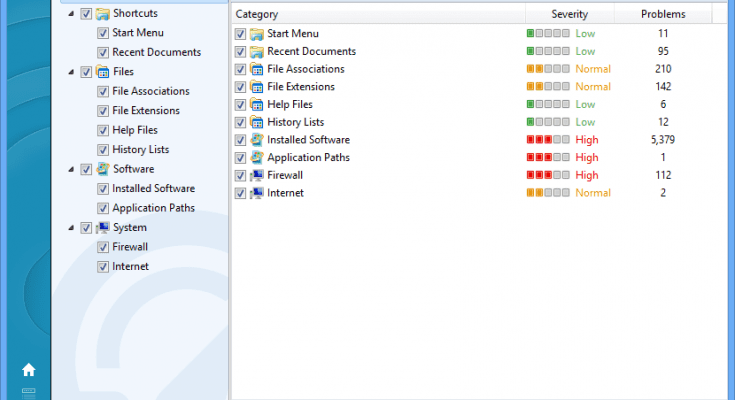Viewport: 735px width, 400px height.
Task: Click the System group icon in tree
Action: tap(102, 227)
